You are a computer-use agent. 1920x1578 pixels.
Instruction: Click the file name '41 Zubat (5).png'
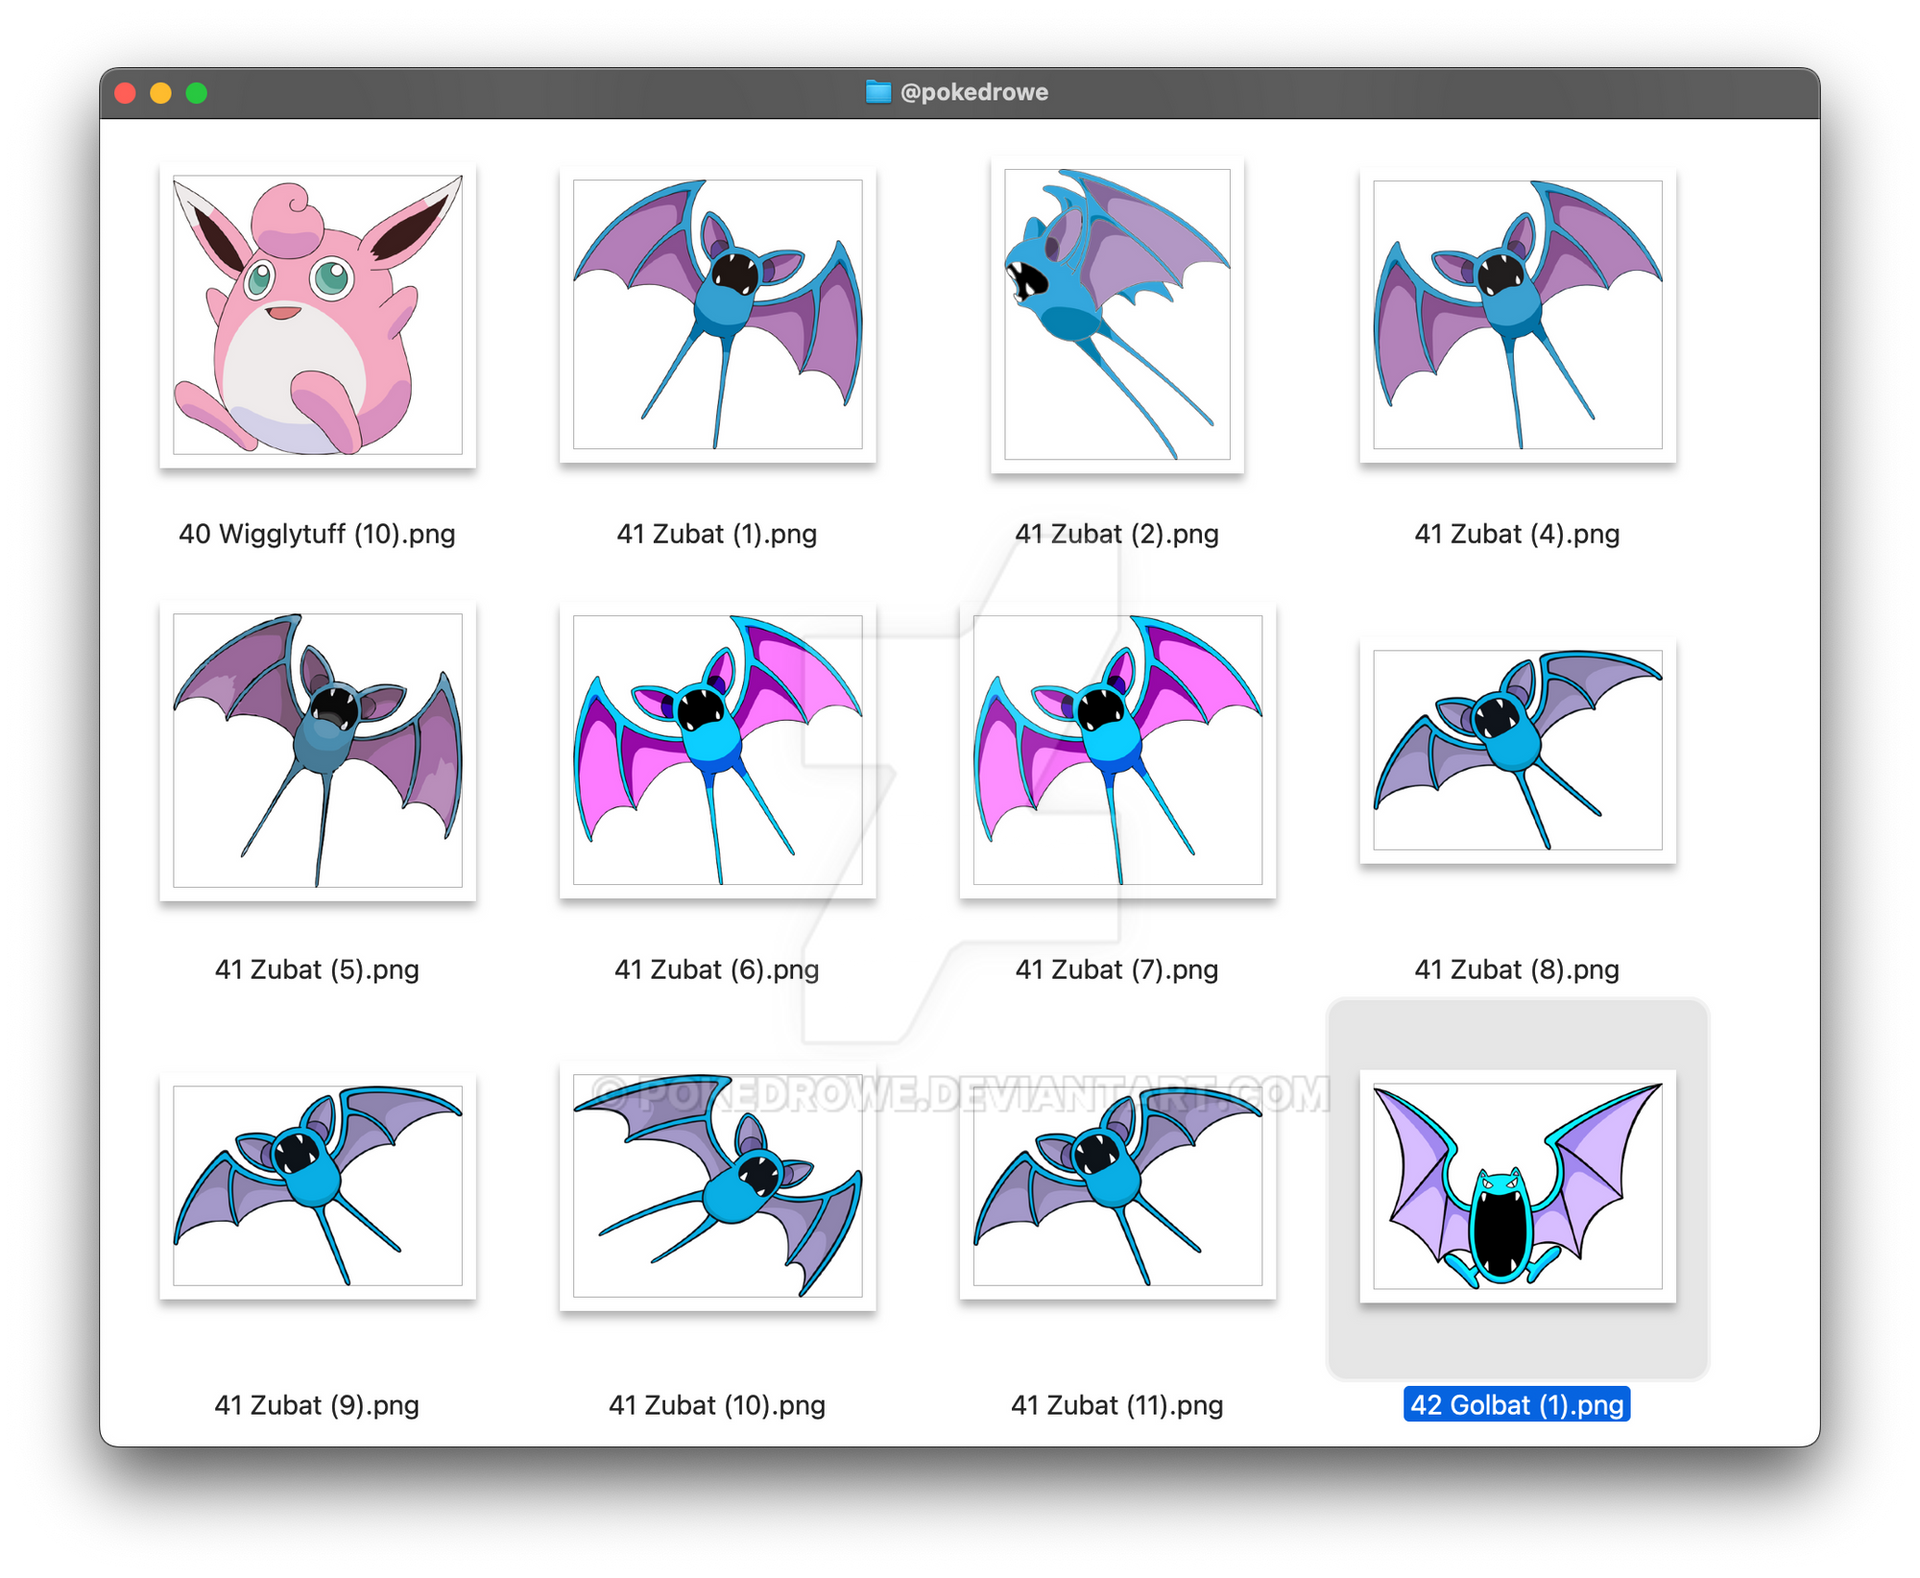tap(317, 969)
